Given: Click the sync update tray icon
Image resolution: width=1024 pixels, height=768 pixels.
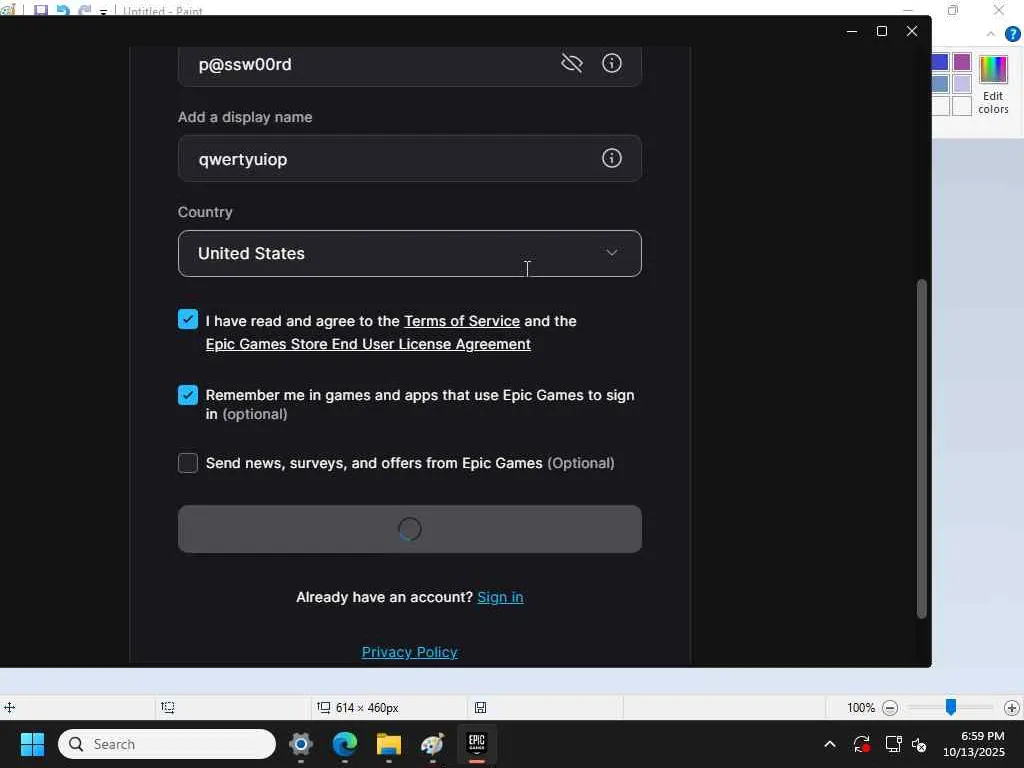Looking at the screenshot, I should (861, 744).
